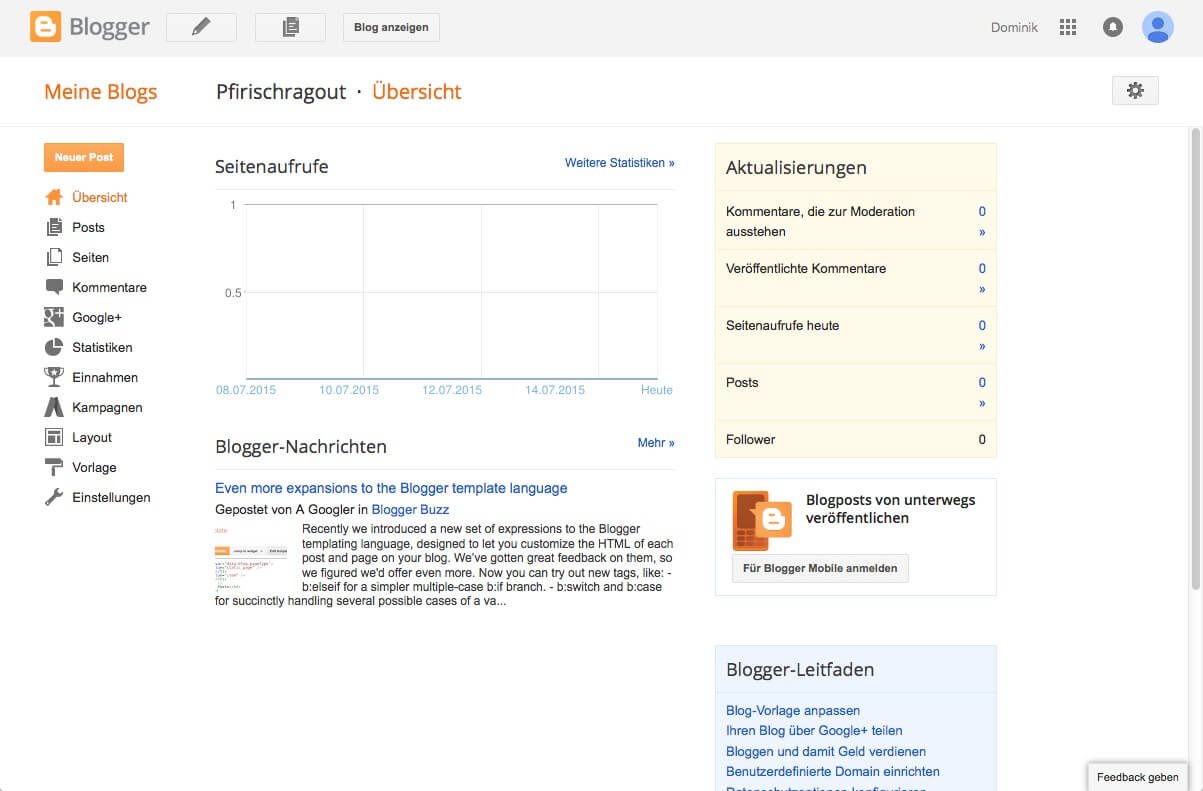Switch to the Posts sidebar section
1203x791 pixels.
pyautogui.click(x=88, y=227)
